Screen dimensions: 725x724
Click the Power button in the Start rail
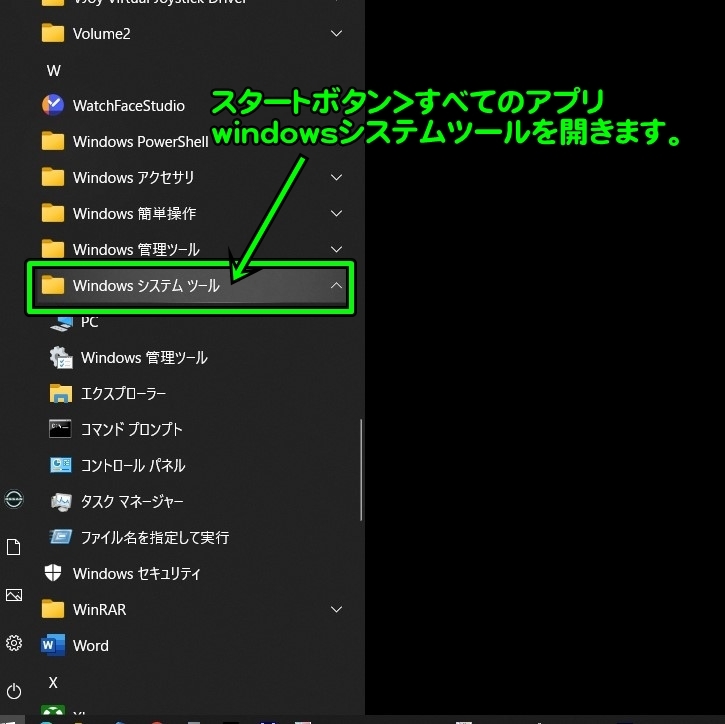tap(14, 691)
